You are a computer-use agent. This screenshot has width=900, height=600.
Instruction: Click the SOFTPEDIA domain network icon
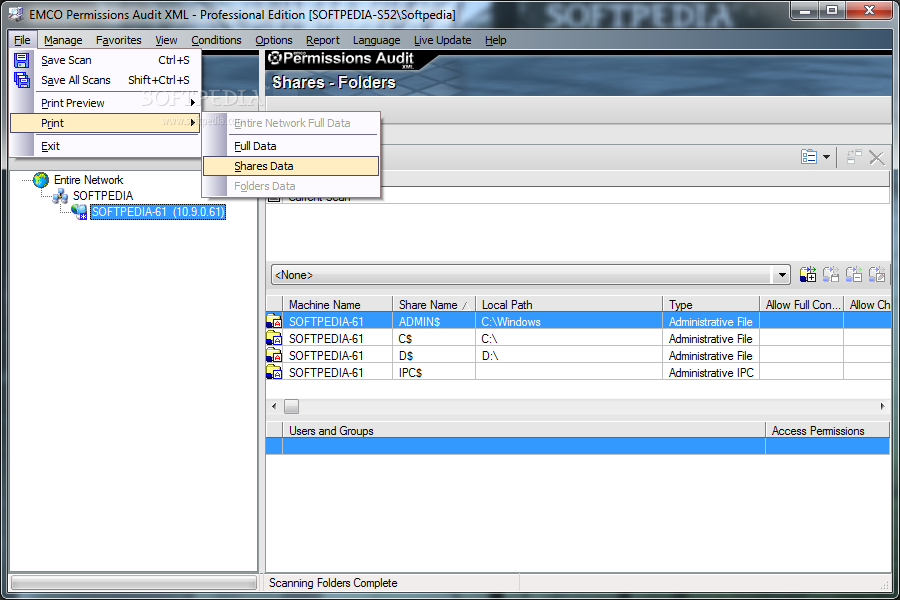[60, 196]
